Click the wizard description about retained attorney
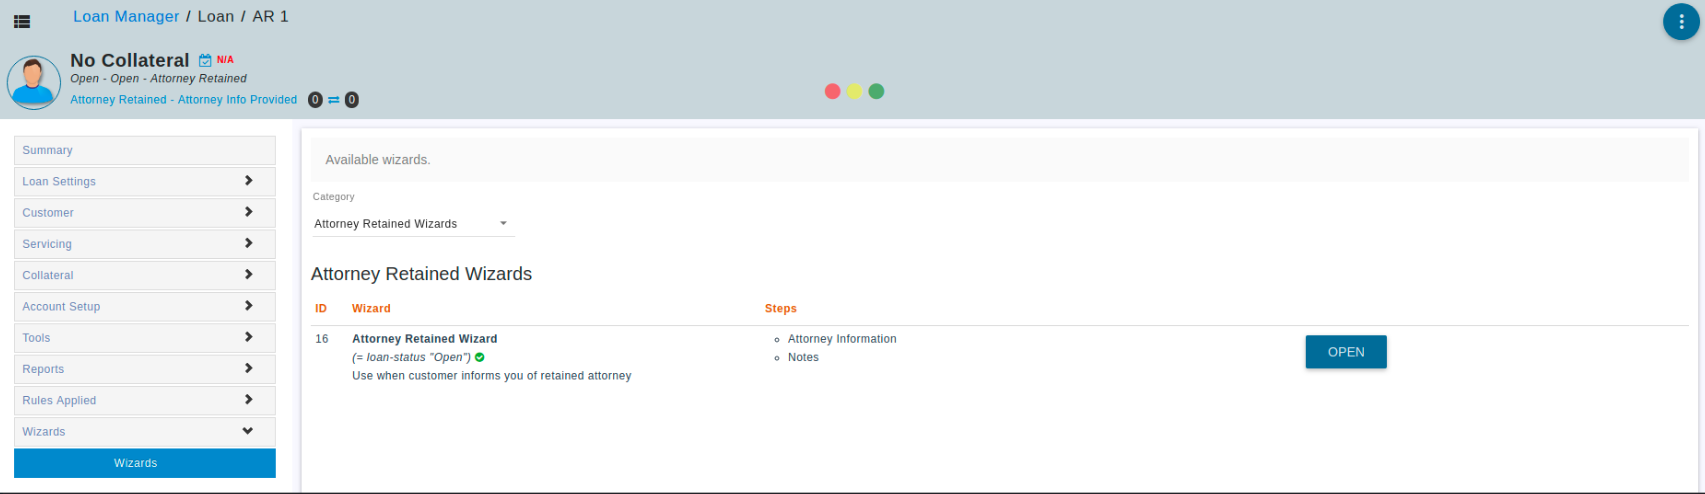 (491, 376)
